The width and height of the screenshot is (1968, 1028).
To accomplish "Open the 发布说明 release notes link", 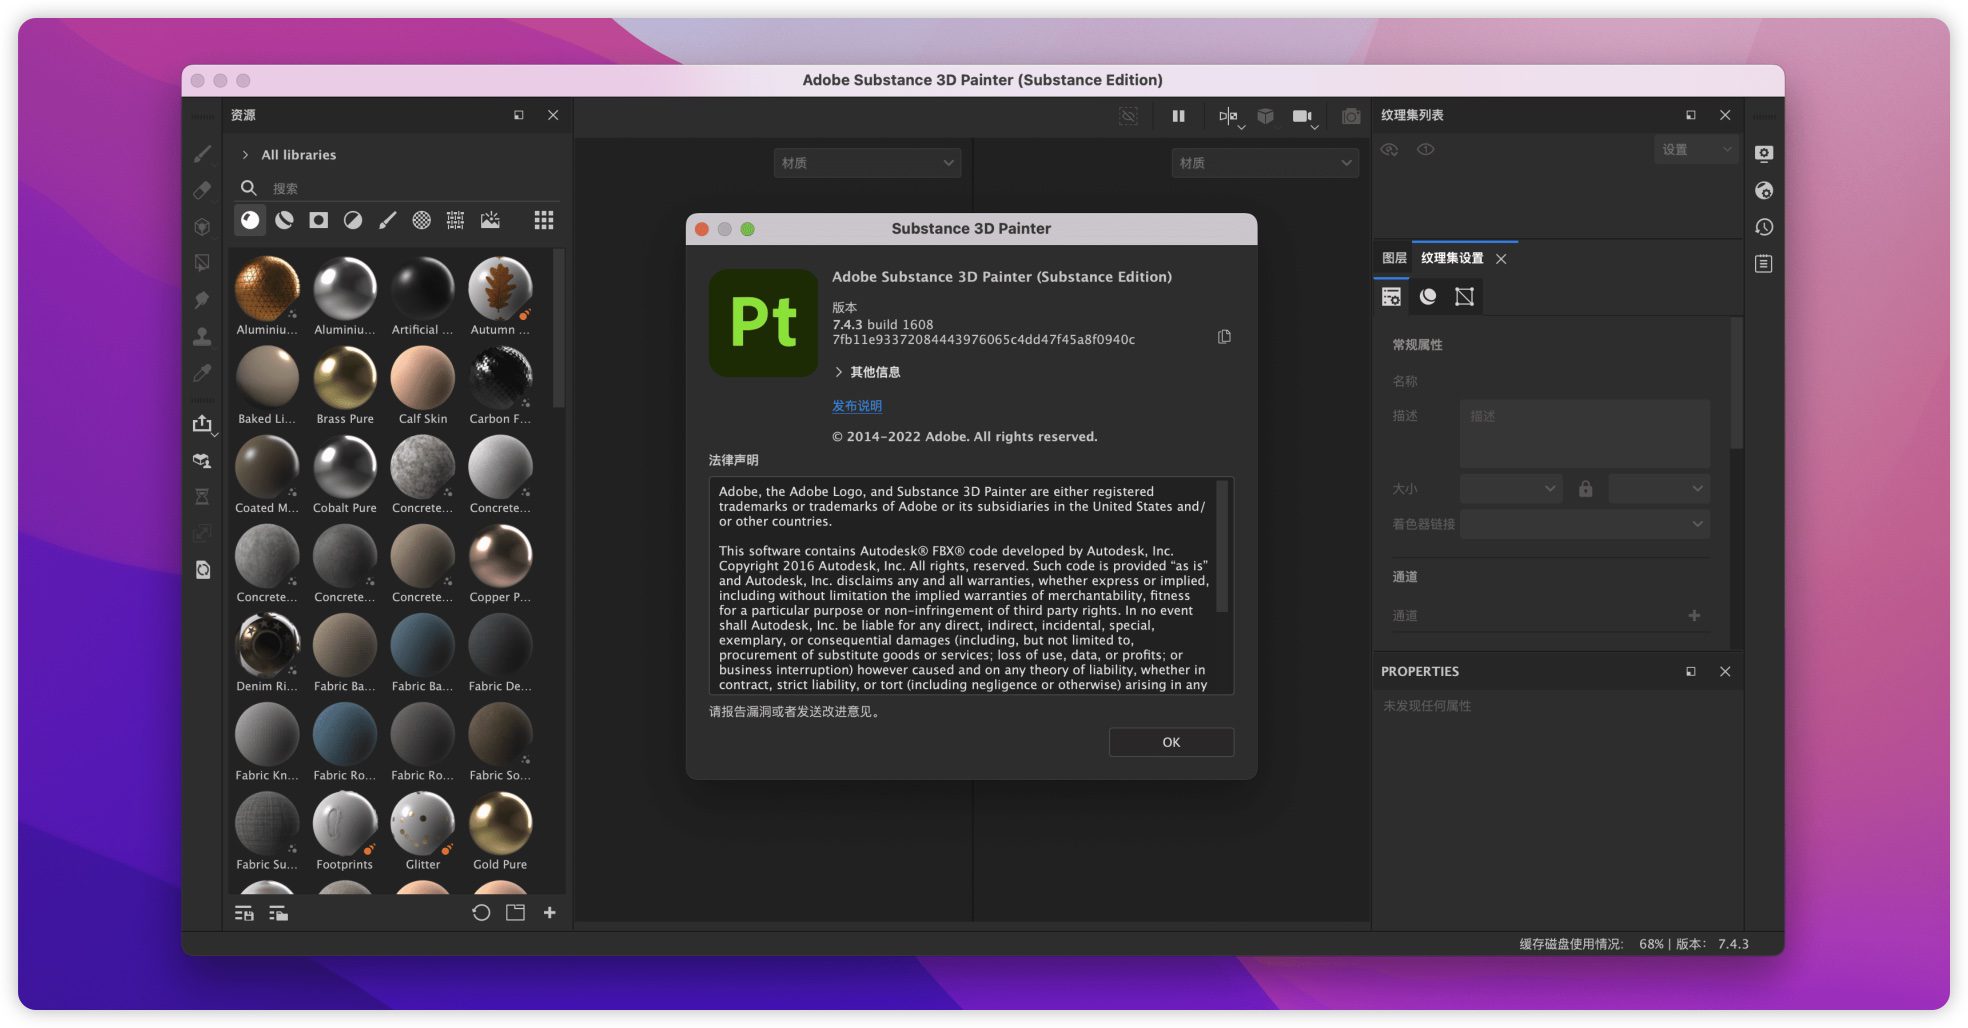I will 857,406.
